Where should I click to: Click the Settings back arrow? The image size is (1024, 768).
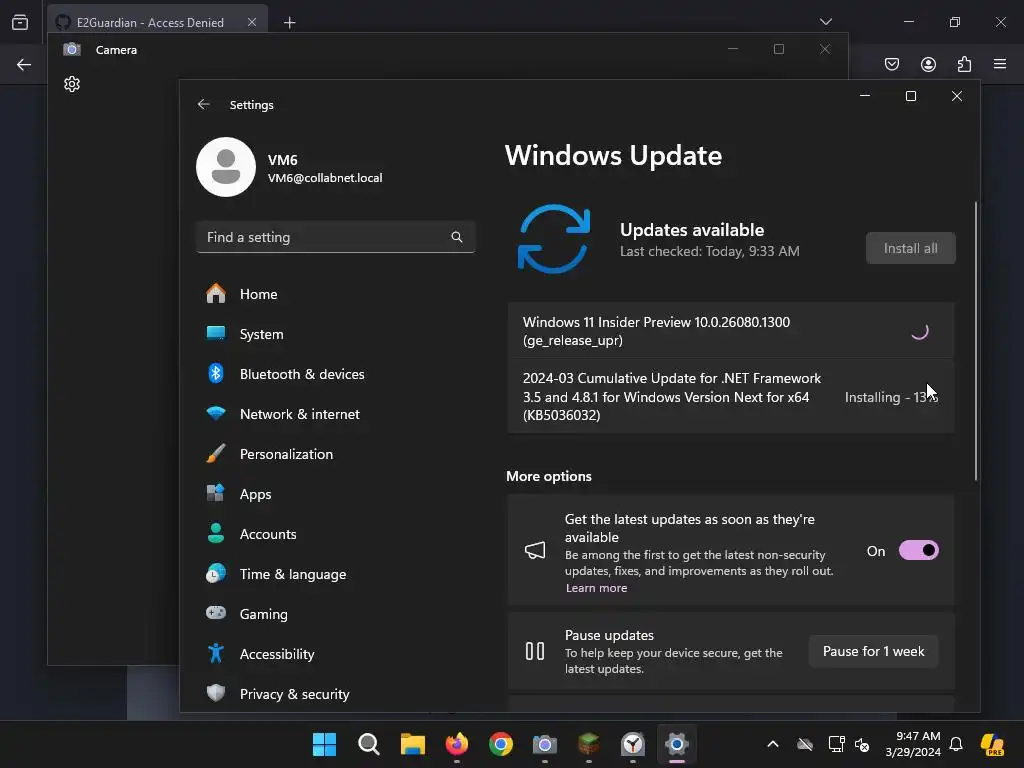pos(204,104)
